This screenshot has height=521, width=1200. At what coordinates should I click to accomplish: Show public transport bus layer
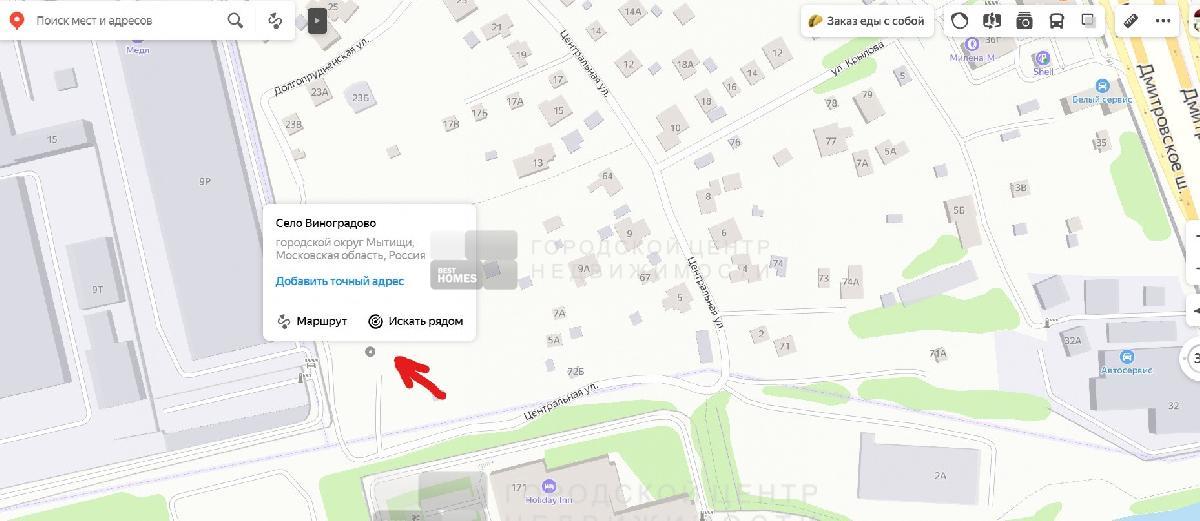[1056, 20]
